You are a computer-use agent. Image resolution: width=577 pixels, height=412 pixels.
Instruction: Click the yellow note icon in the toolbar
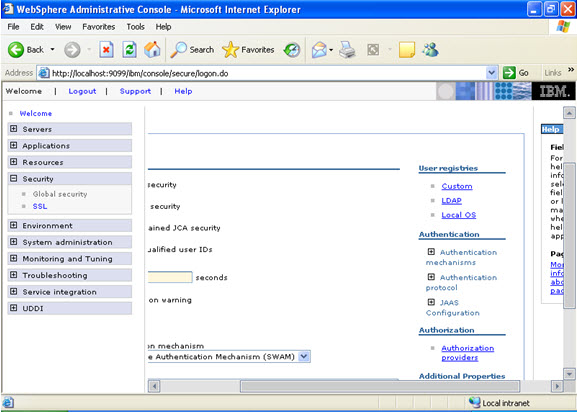[x=407, y=50]
